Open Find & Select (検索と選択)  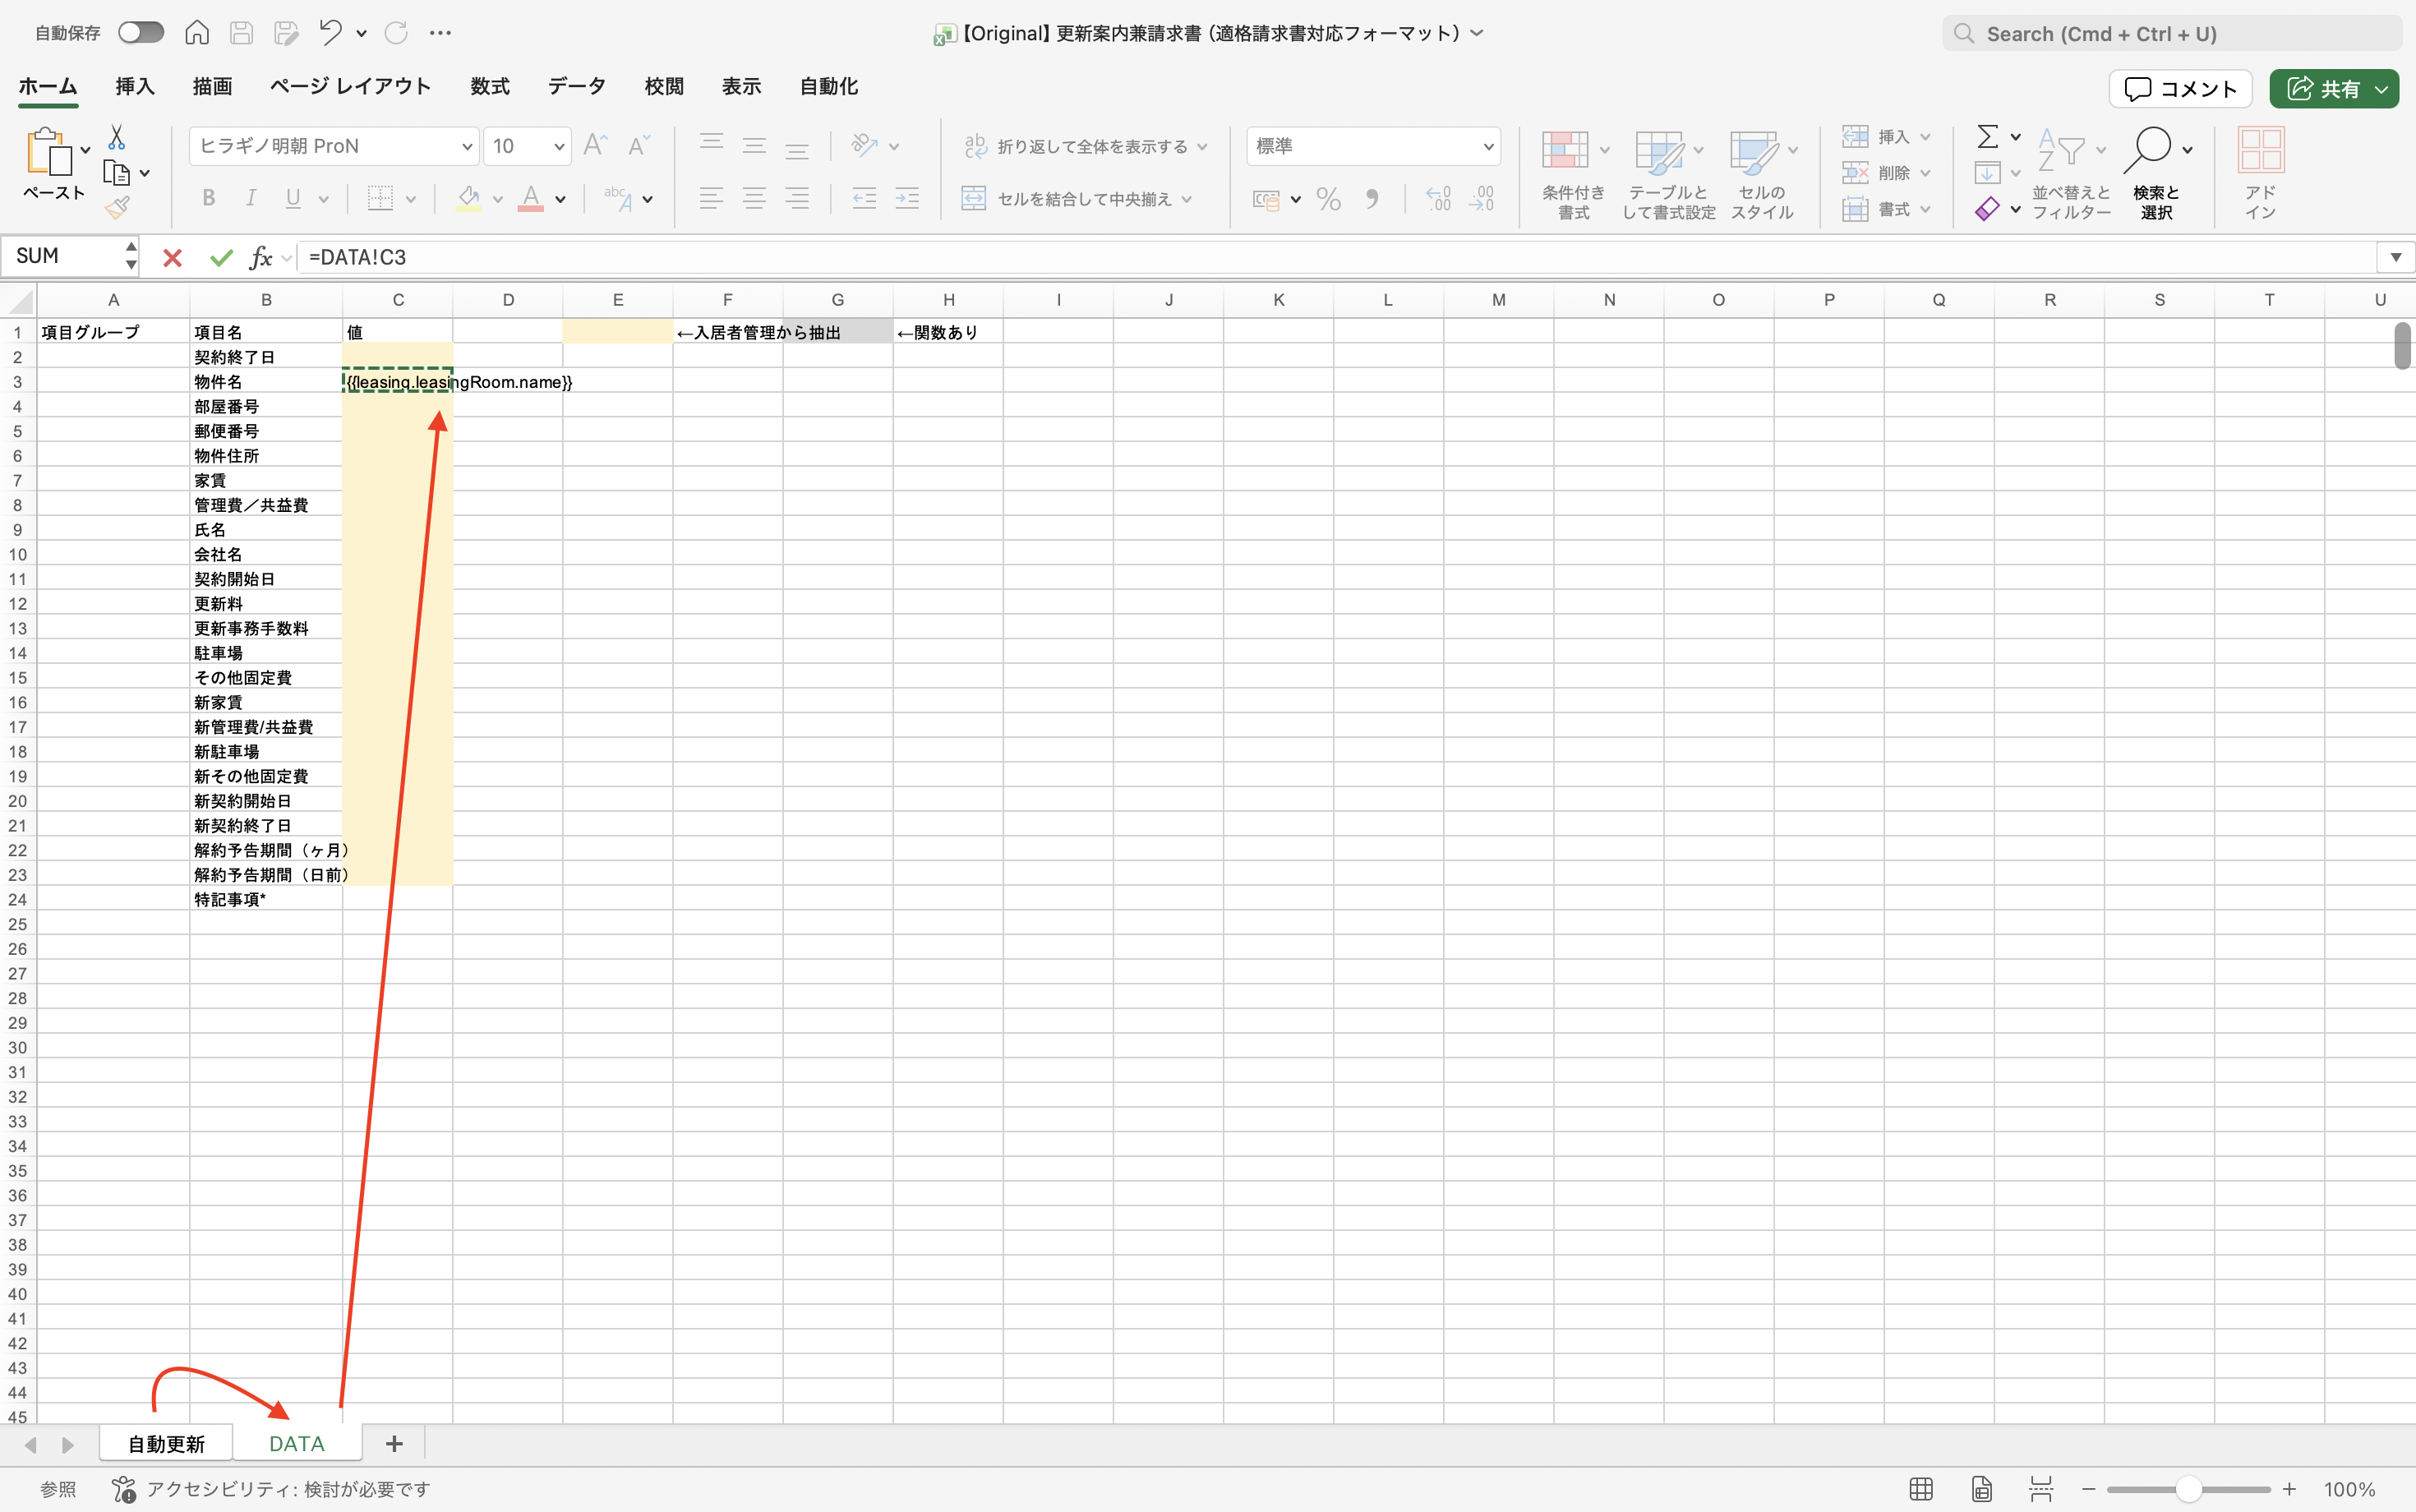pyautogui.click(x=2156, y=173)
